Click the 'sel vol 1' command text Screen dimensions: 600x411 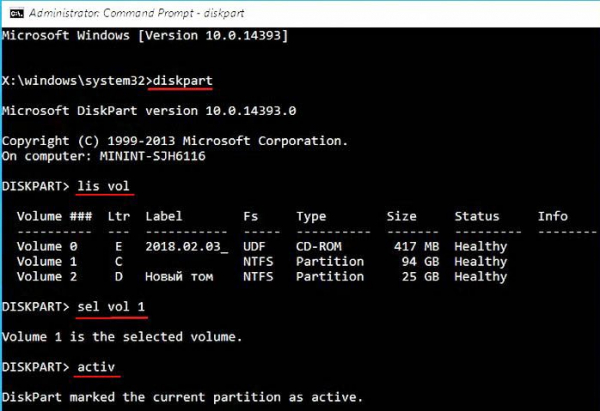(111, 307)
